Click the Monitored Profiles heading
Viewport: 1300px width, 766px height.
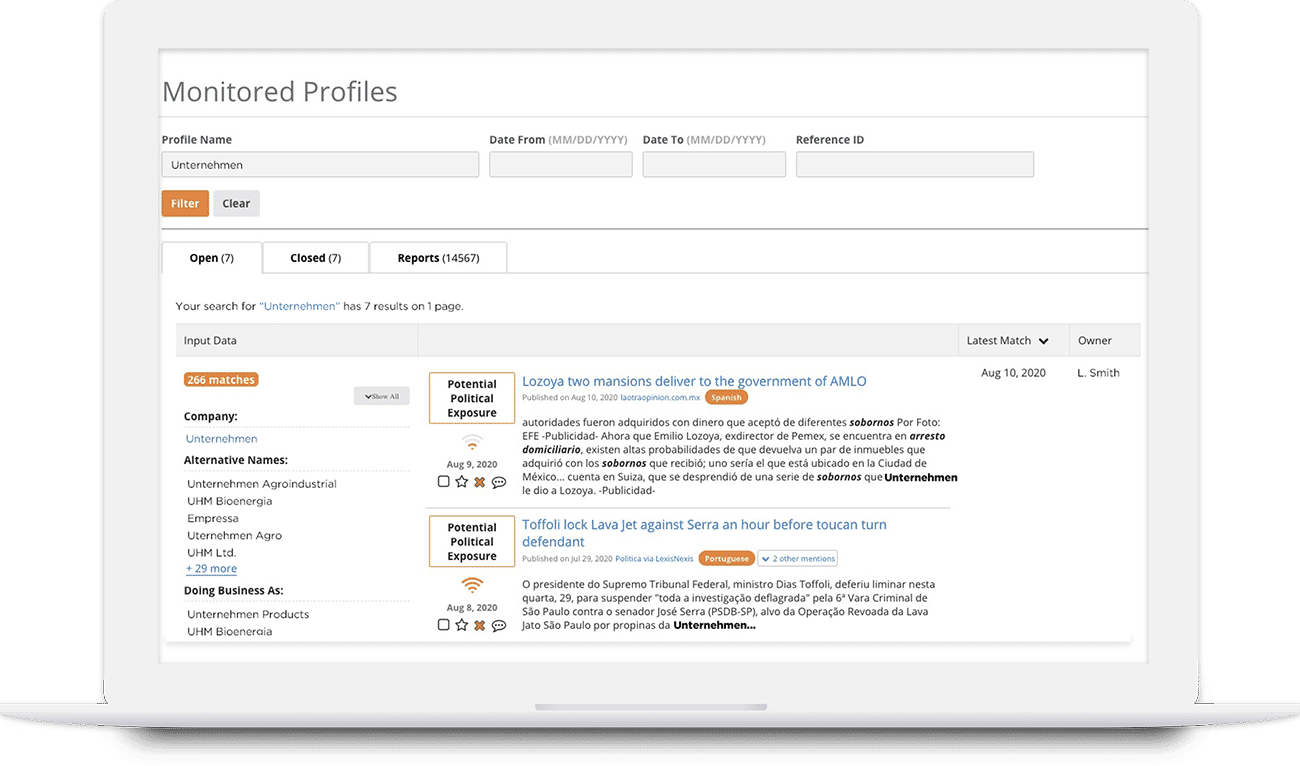[x=280, y=92]
